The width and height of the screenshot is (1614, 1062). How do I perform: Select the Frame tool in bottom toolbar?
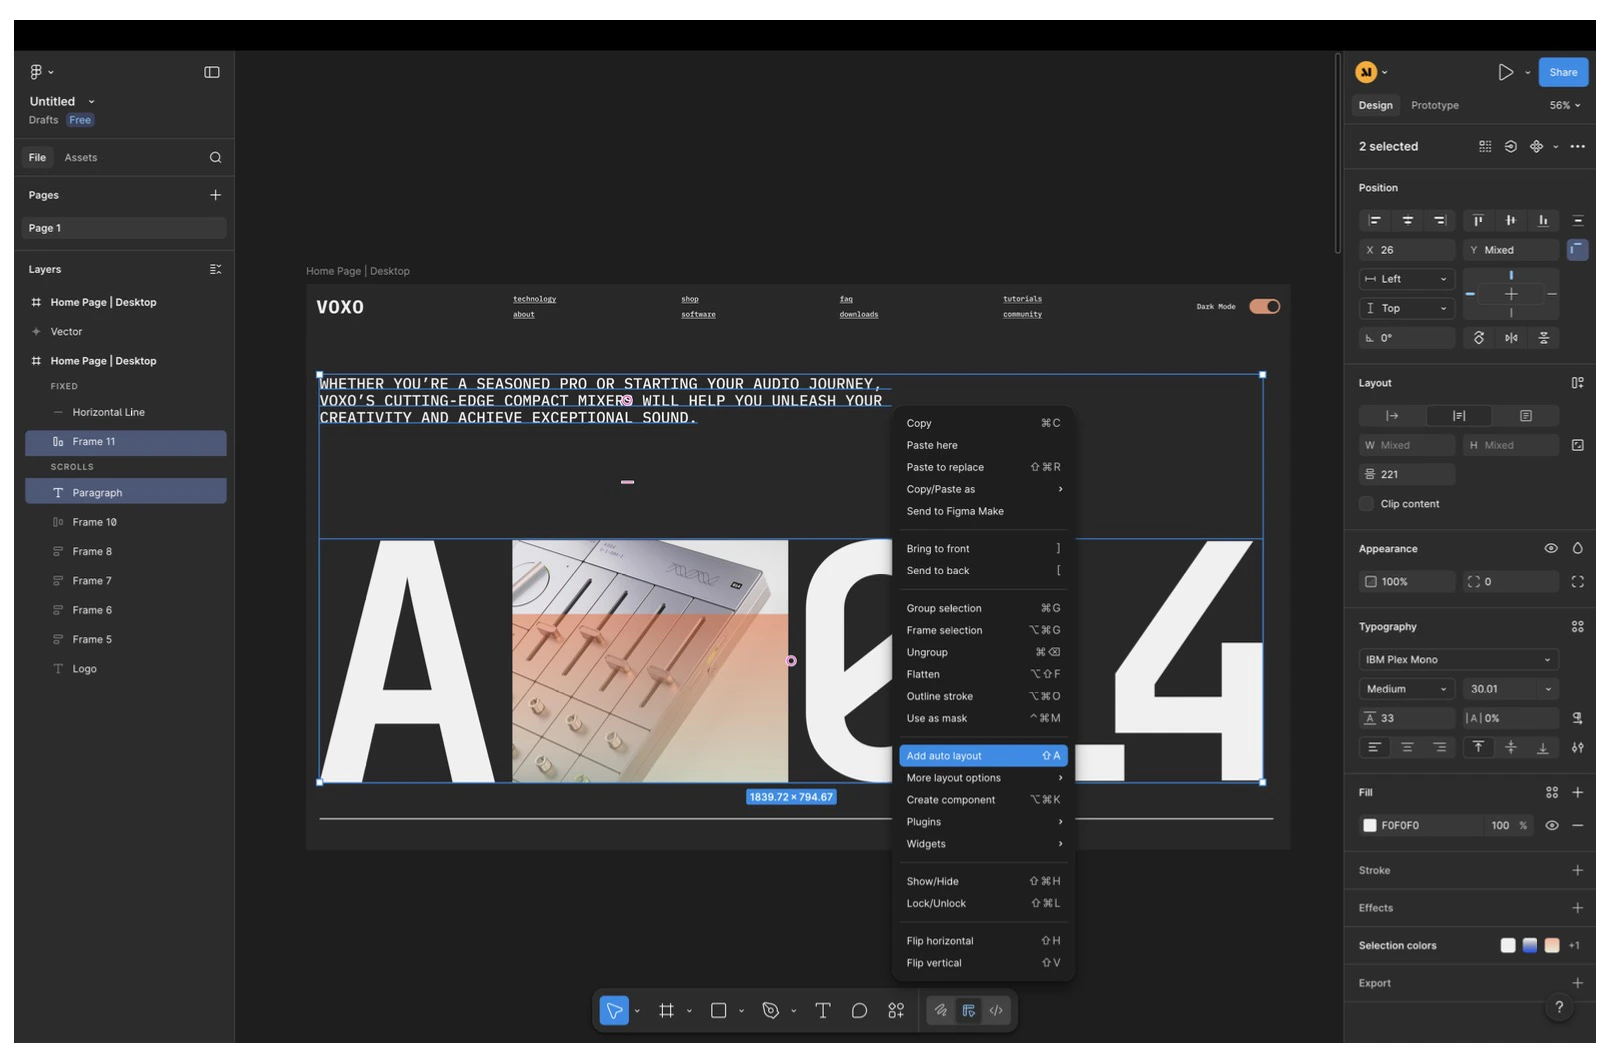(667, 1010)
